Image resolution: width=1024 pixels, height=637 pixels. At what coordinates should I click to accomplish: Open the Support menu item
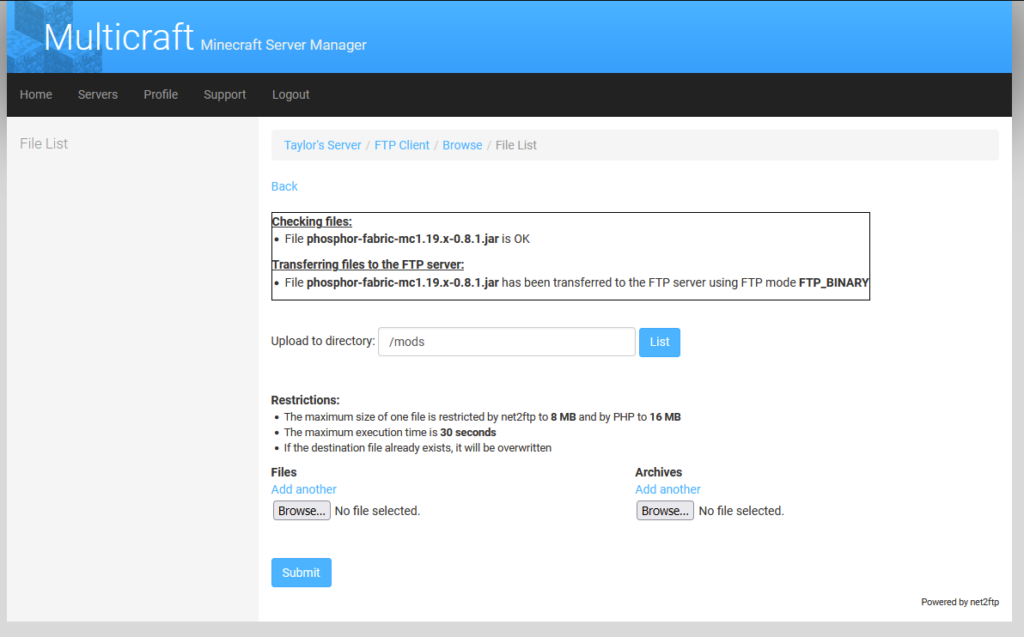tap(224, 94)
